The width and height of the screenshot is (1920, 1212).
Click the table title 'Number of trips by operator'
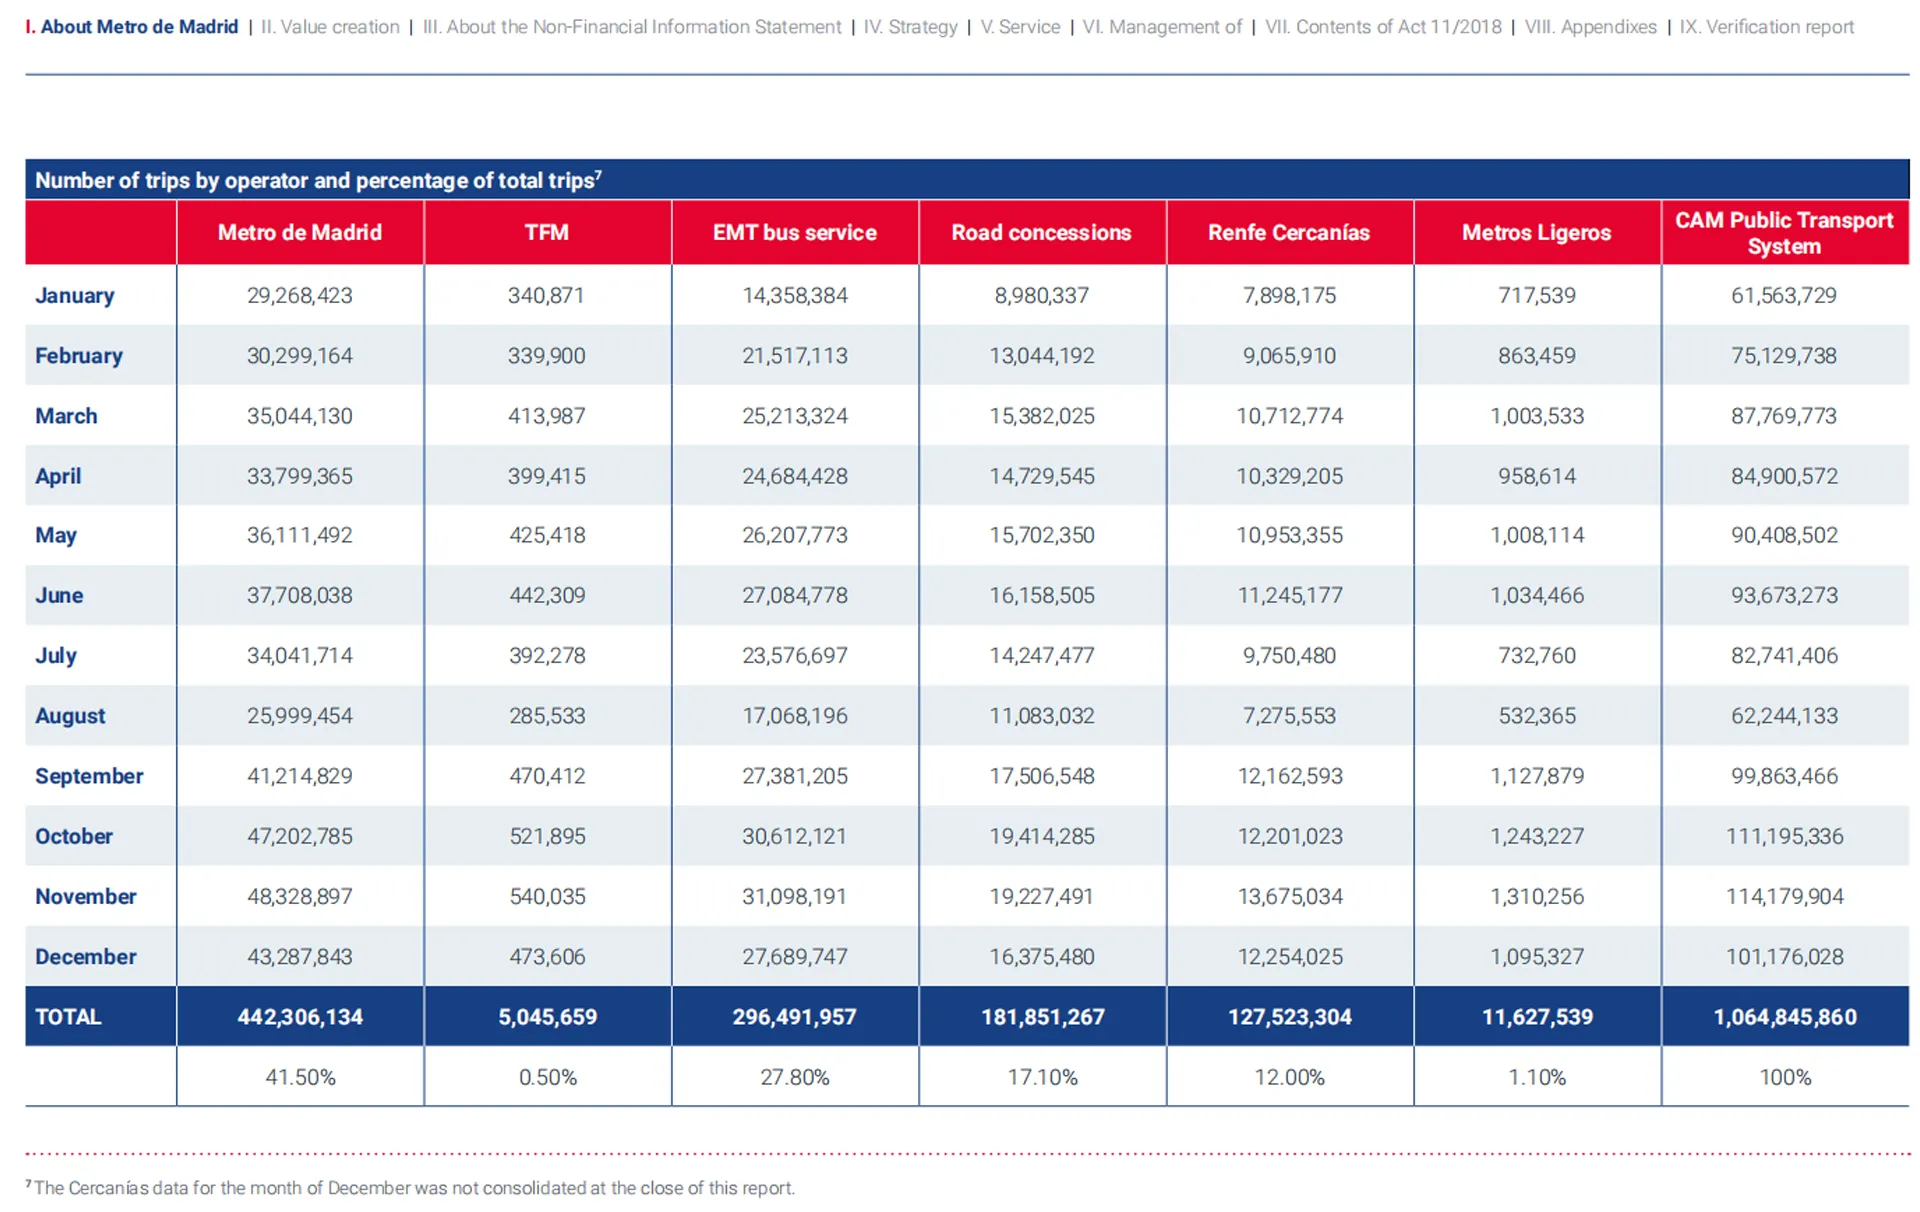[318, 181]
